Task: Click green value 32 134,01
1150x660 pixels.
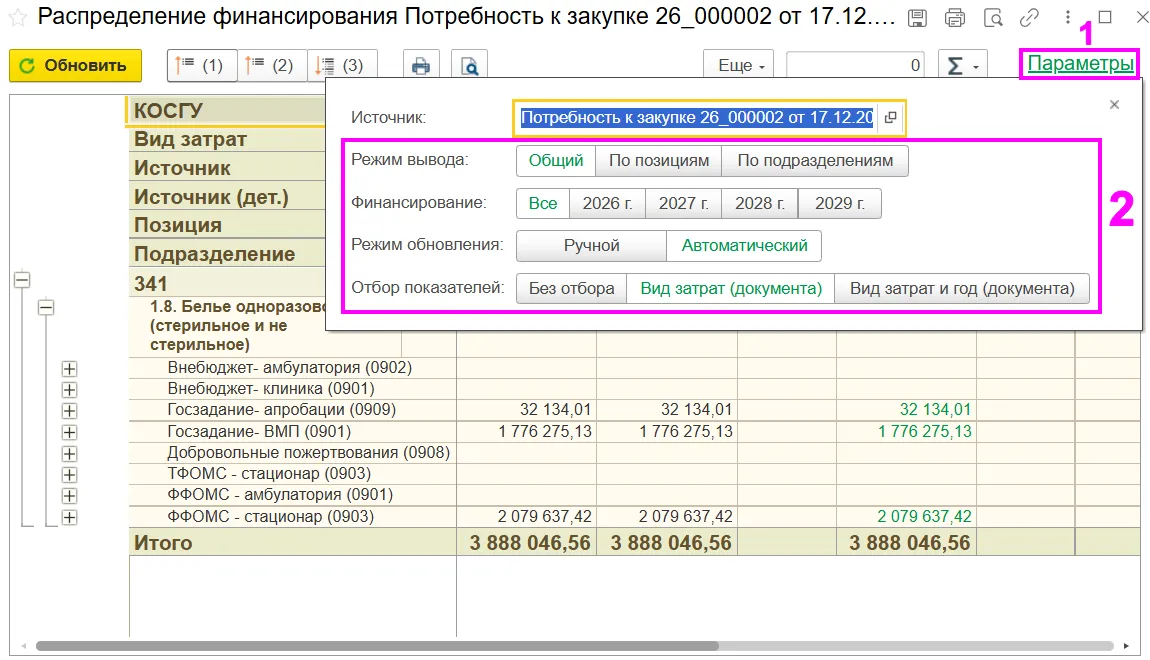Action: pos(935,410)
